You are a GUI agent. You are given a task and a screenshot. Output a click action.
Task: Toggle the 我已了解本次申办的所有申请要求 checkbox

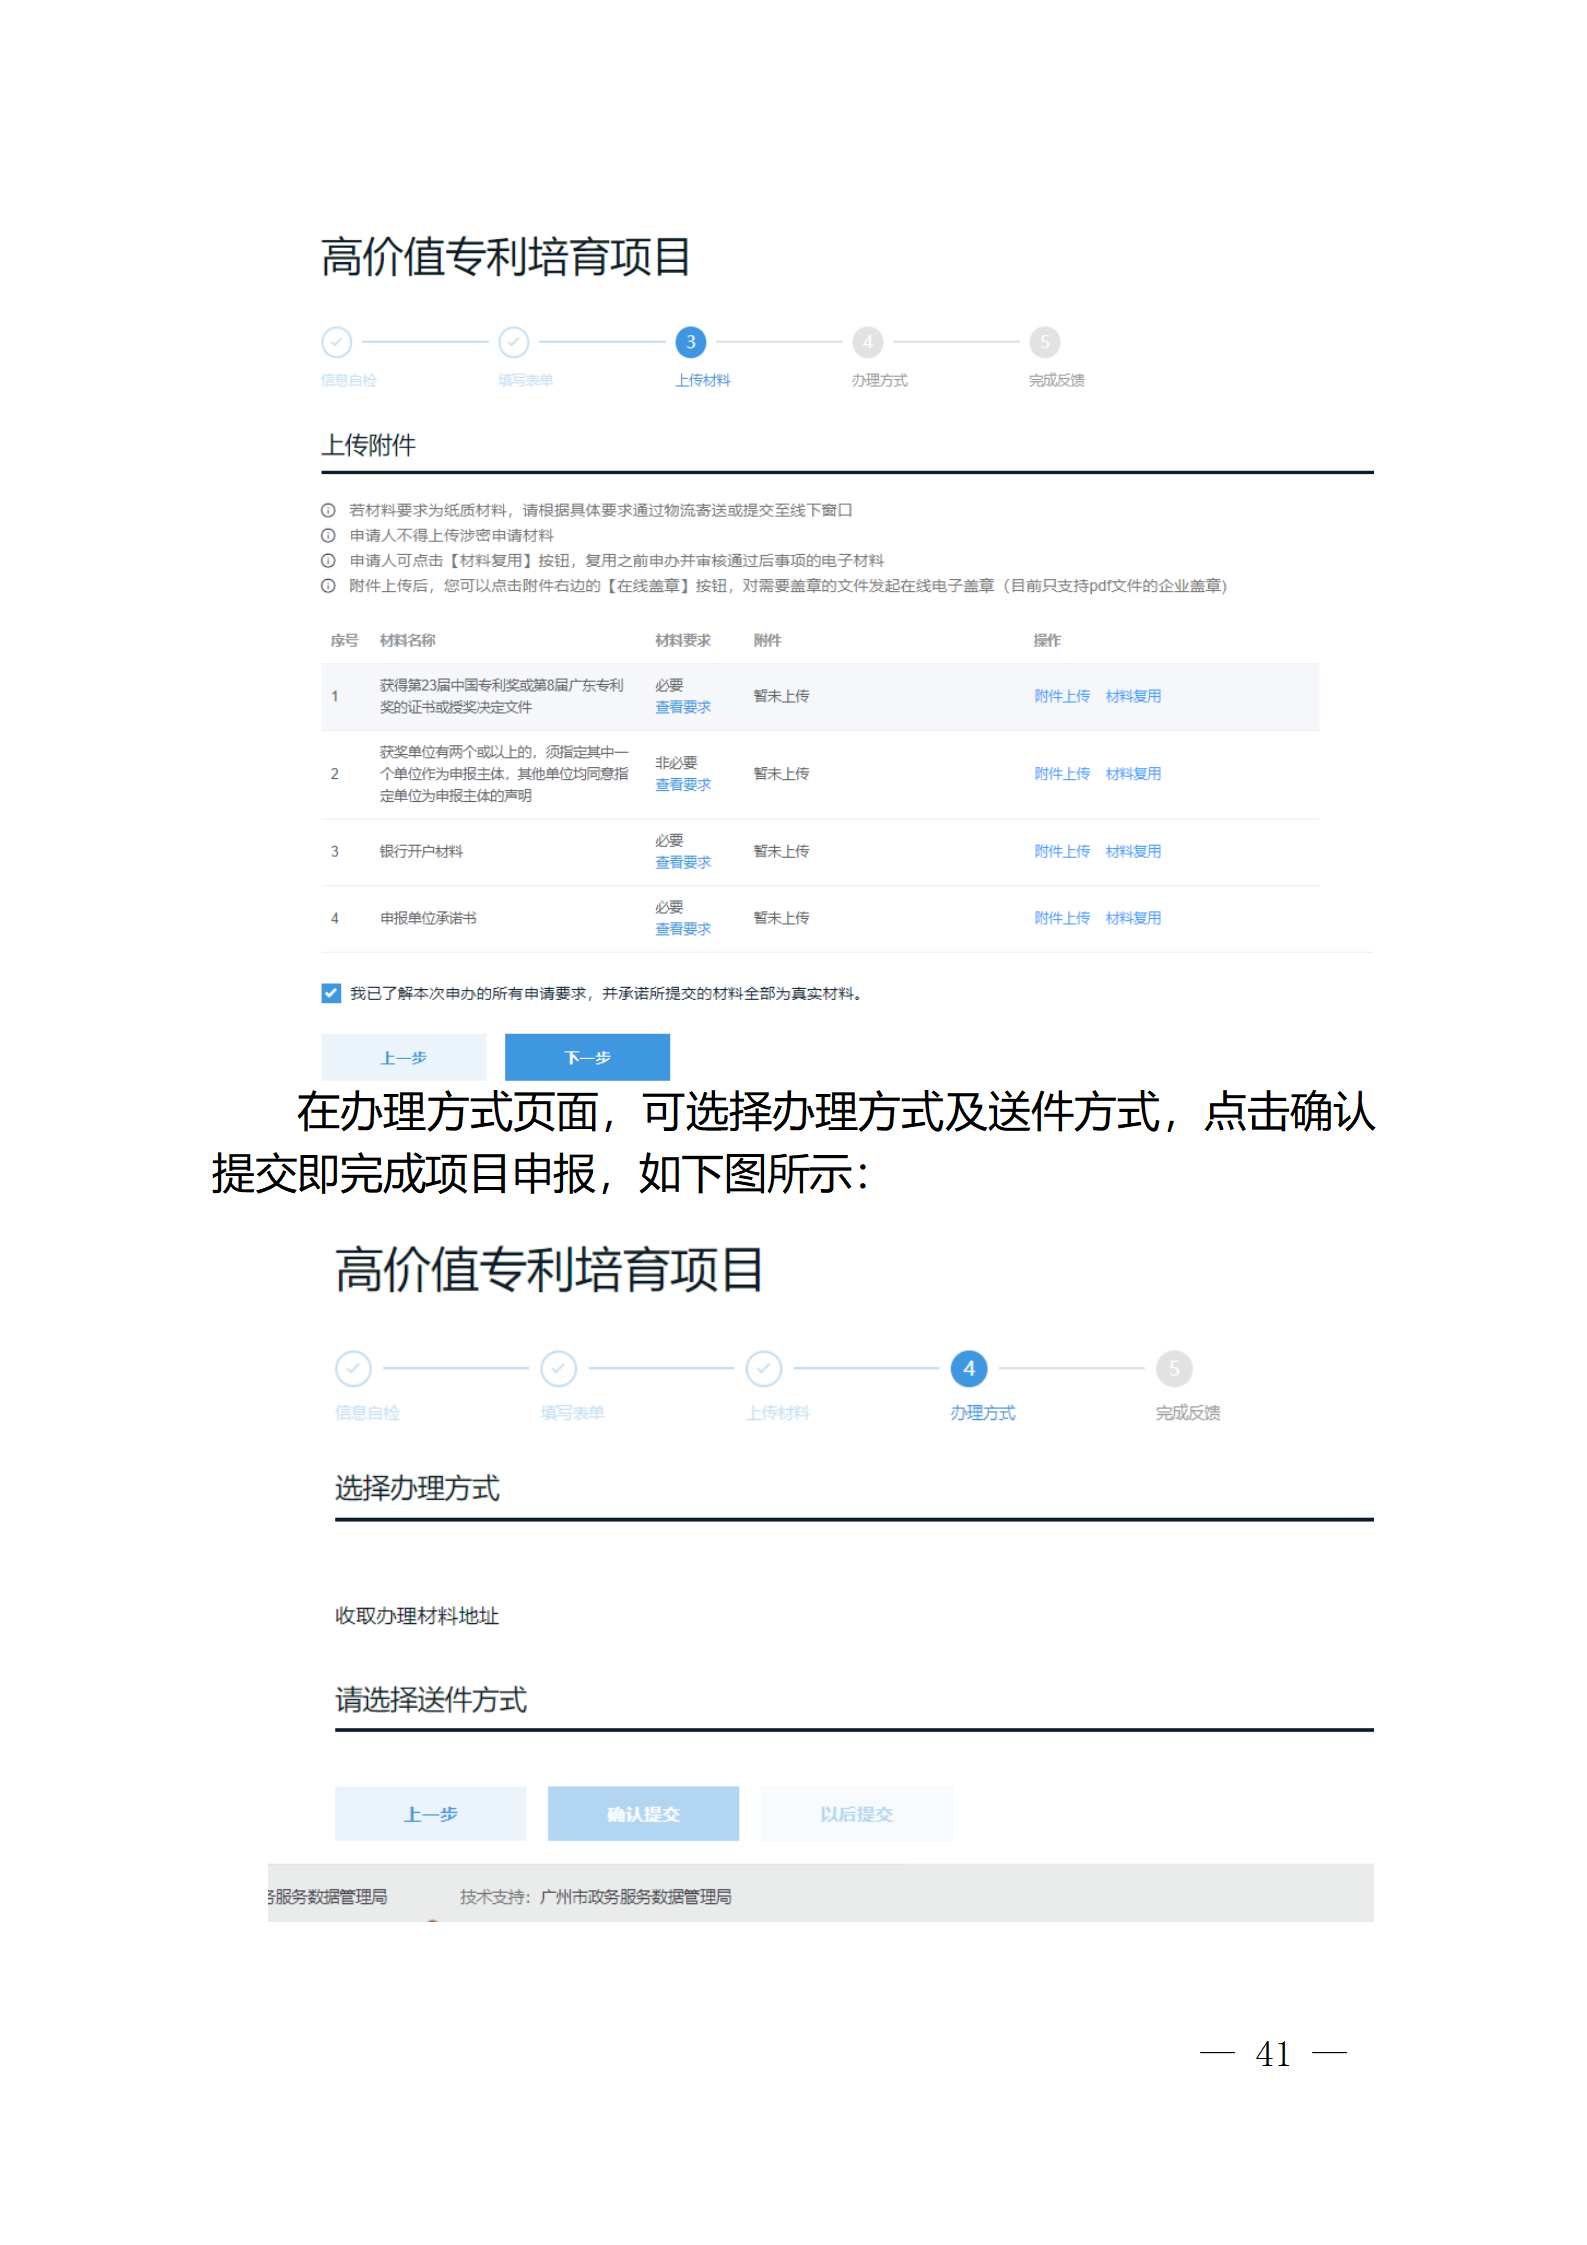[331, 993]
